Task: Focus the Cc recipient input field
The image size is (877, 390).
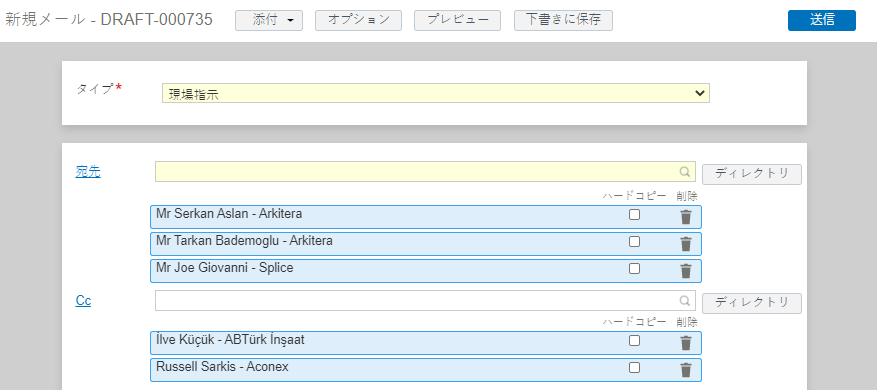Action: coord(425,300)
